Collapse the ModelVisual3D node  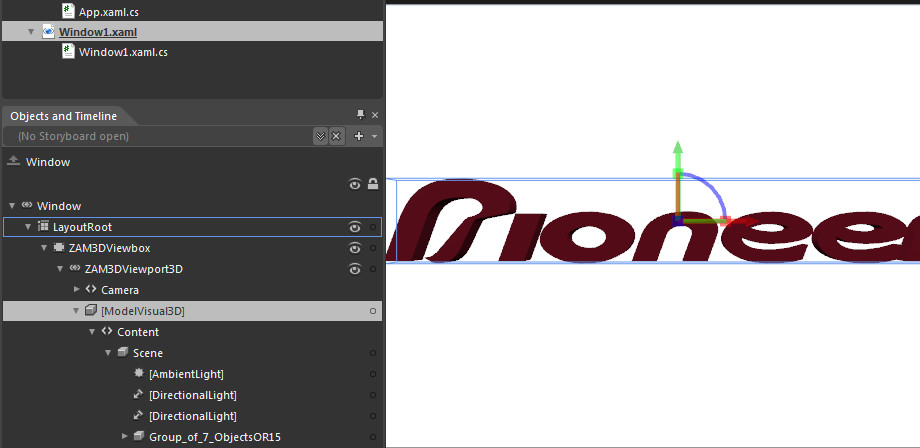point(76,311)
